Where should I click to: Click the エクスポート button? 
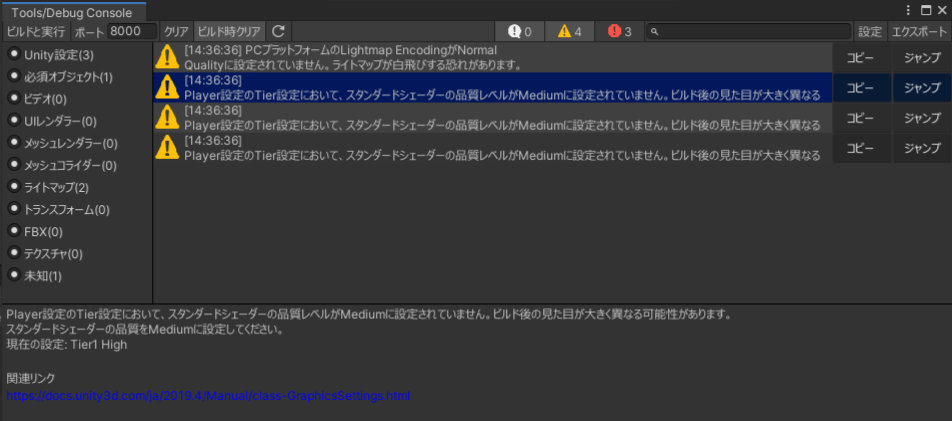[919, 32]
